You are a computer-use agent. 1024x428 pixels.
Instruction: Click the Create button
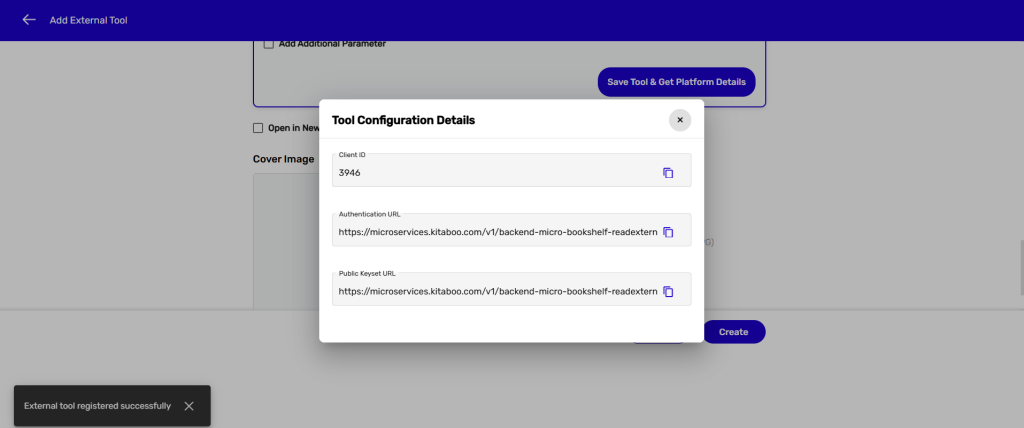tap(733, 332)
